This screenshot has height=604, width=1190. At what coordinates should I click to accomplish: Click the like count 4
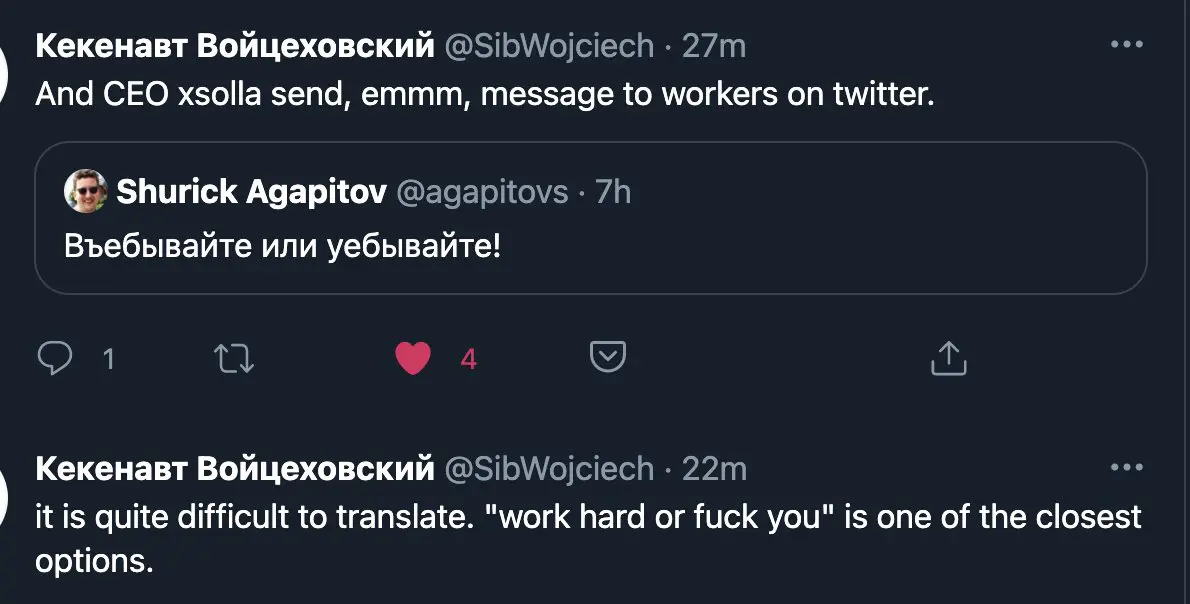click(468, 359)
